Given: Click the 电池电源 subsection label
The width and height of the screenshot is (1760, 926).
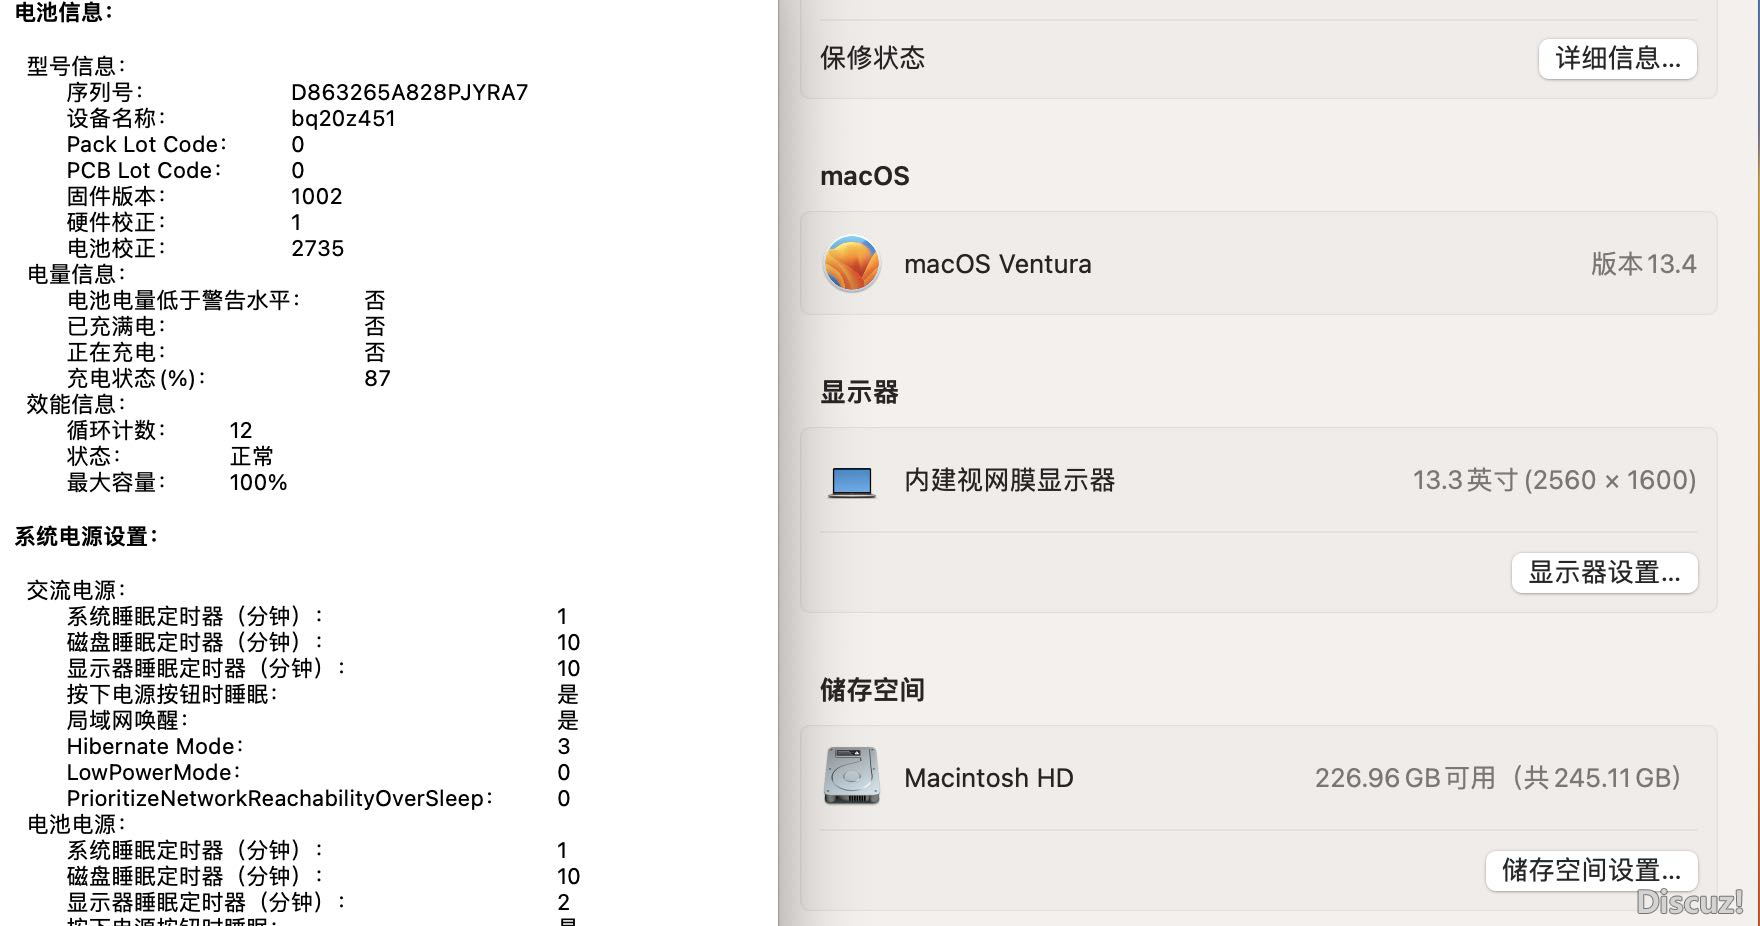Looking at the screenshot, I should click(x=76, y=824).
